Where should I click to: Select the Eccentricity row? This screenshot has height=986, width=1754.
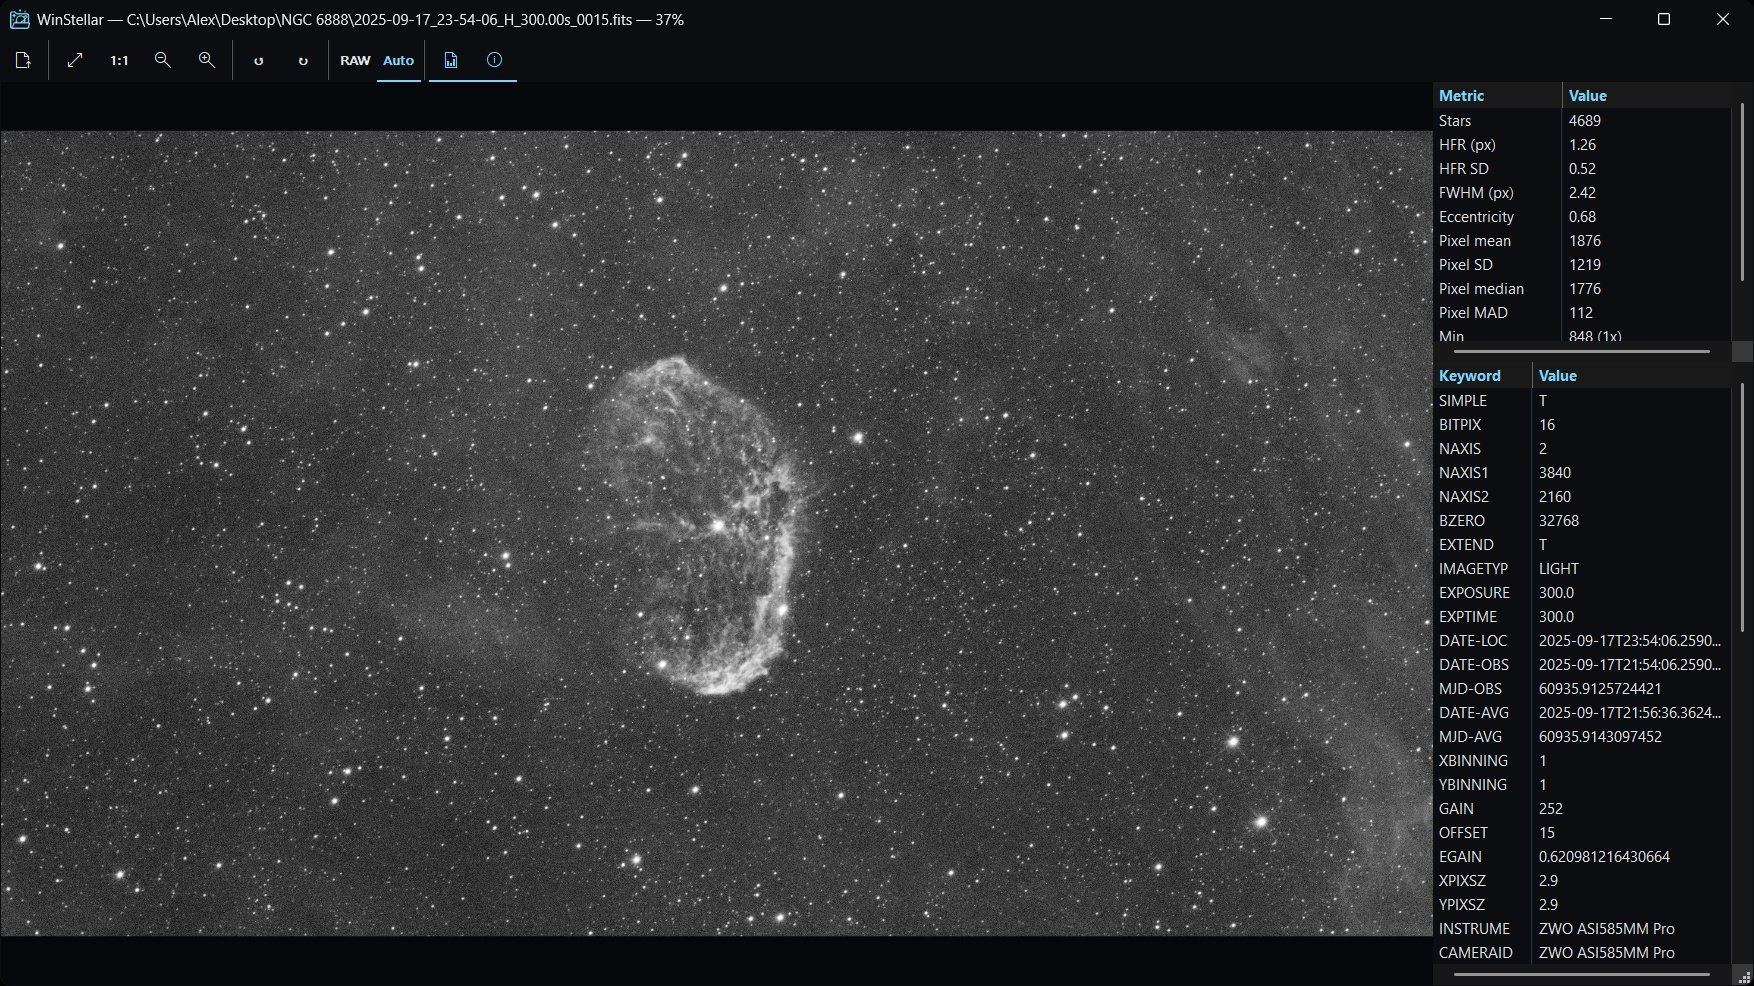click(1583, 216)
